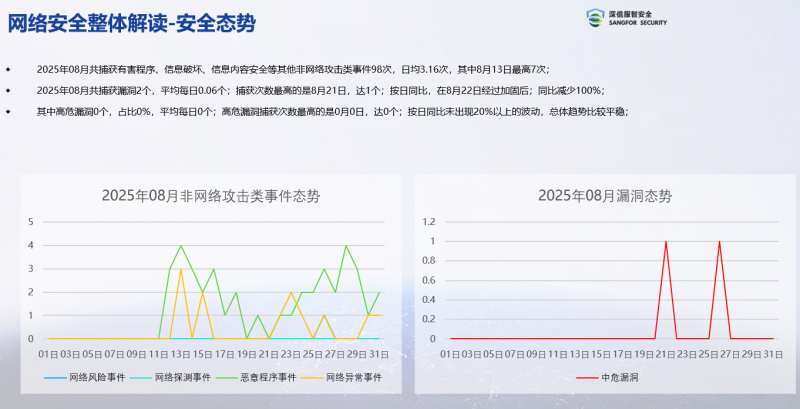This screenshot has height=409, width=800.
Task: Click the slide title 网络安全整体解读-安全态势
Action: point(131,23)
